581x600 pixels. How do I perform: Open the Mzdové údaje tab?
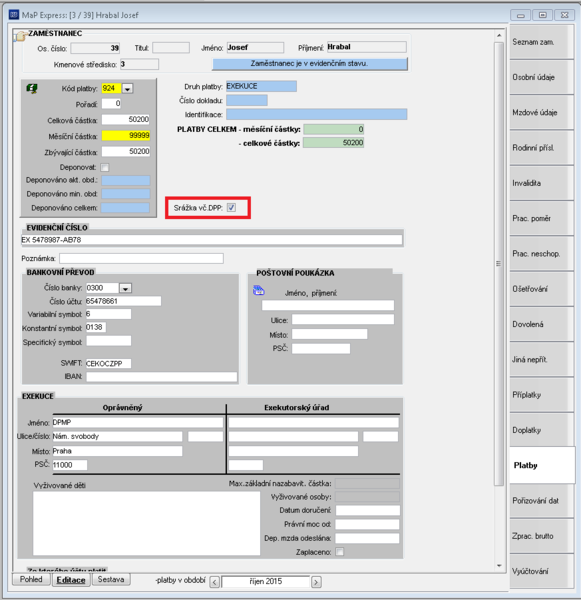click(x=542, y=112)
